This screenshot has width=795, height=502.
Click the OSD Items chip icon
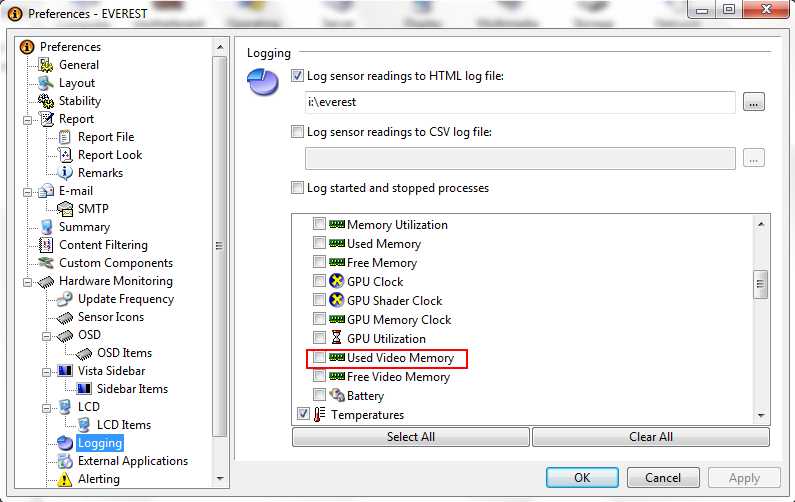pyautogui.click(x=84, y=353)
